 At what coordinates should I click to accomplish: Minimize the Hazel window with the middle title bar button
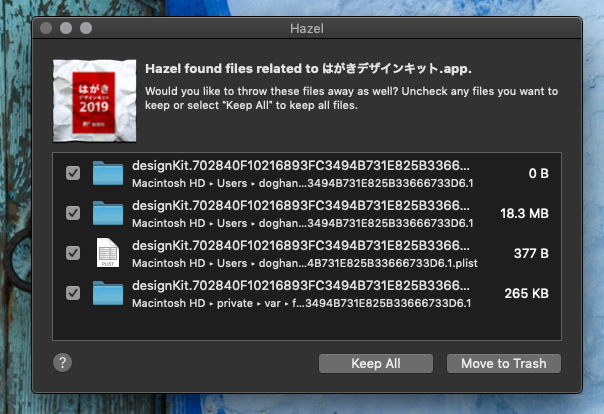pos(66,28)
